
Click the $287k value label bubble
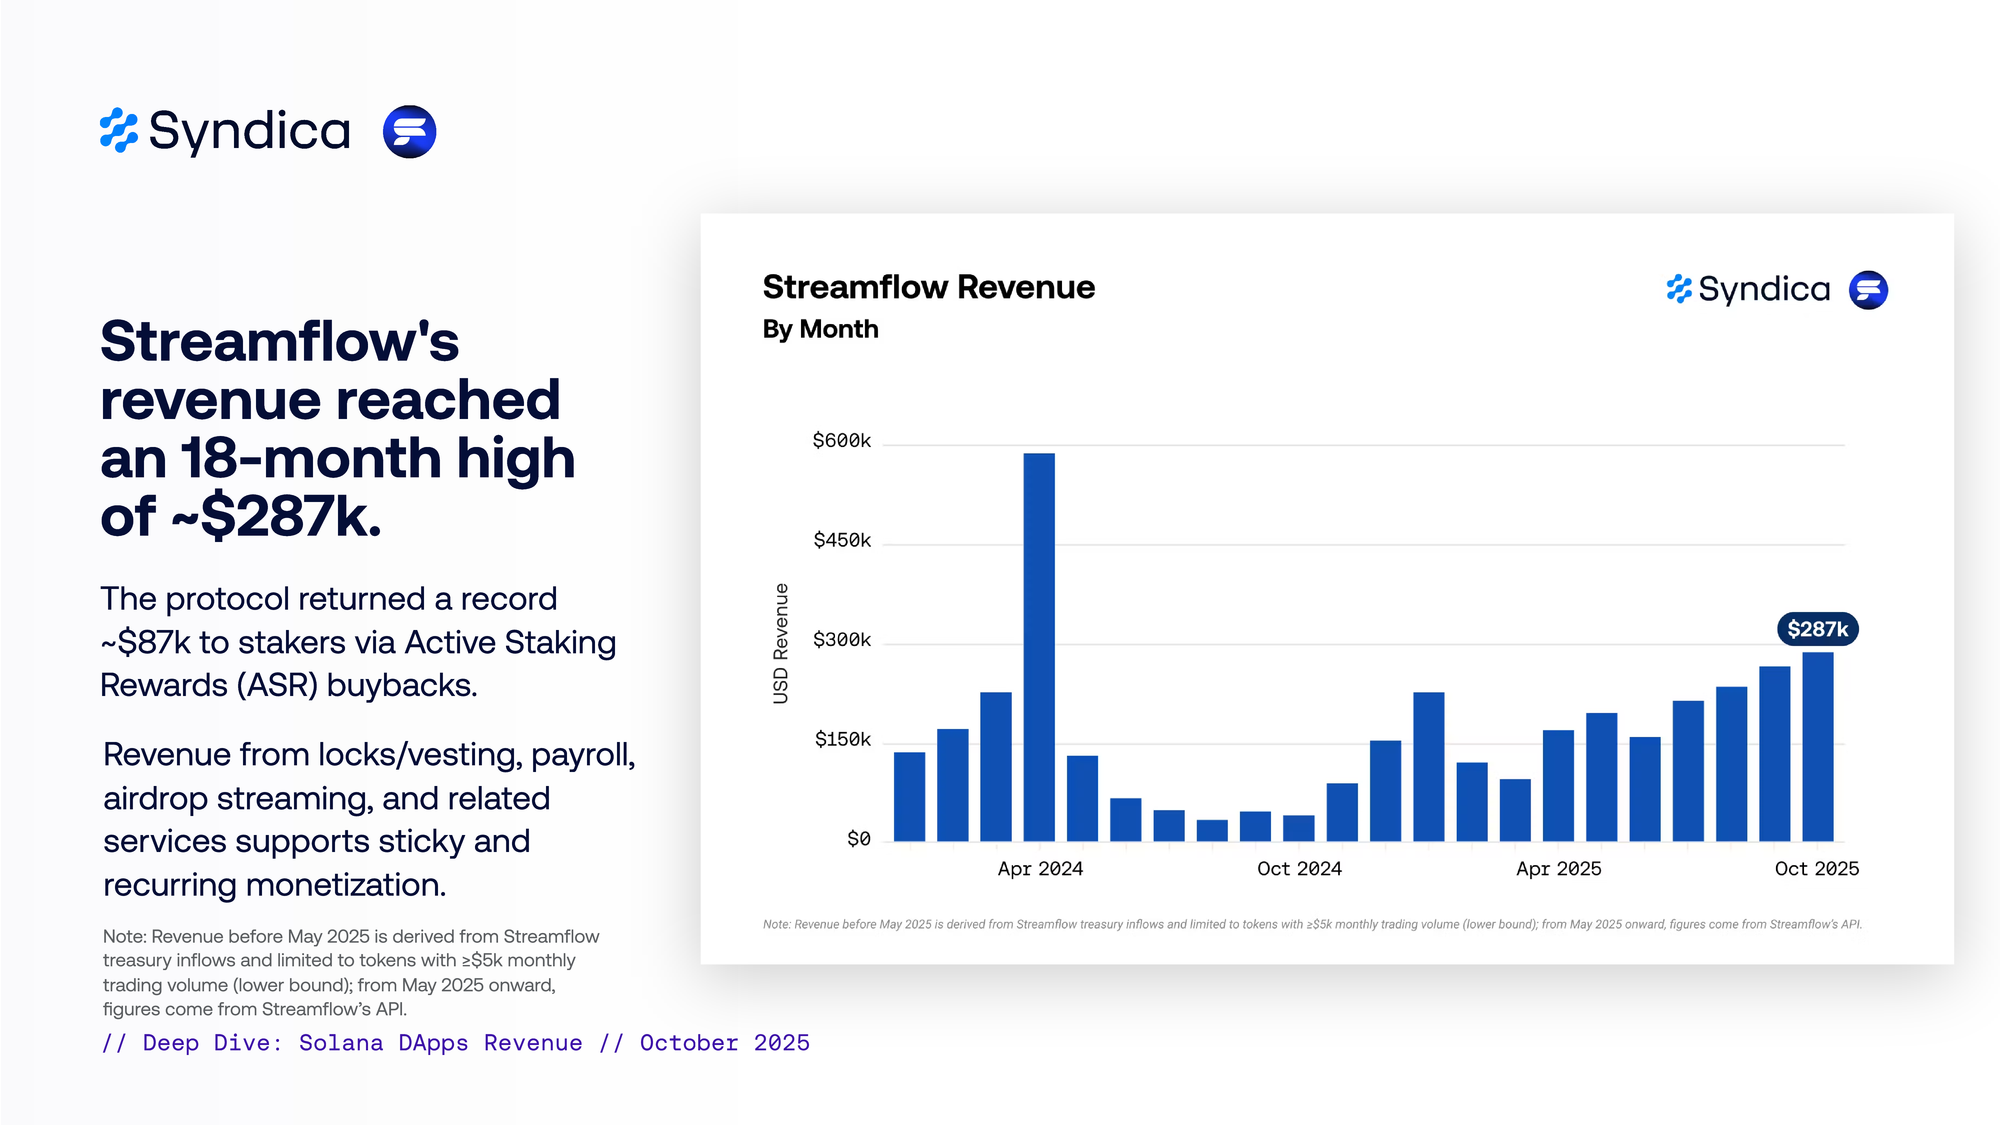(1817, 629)
